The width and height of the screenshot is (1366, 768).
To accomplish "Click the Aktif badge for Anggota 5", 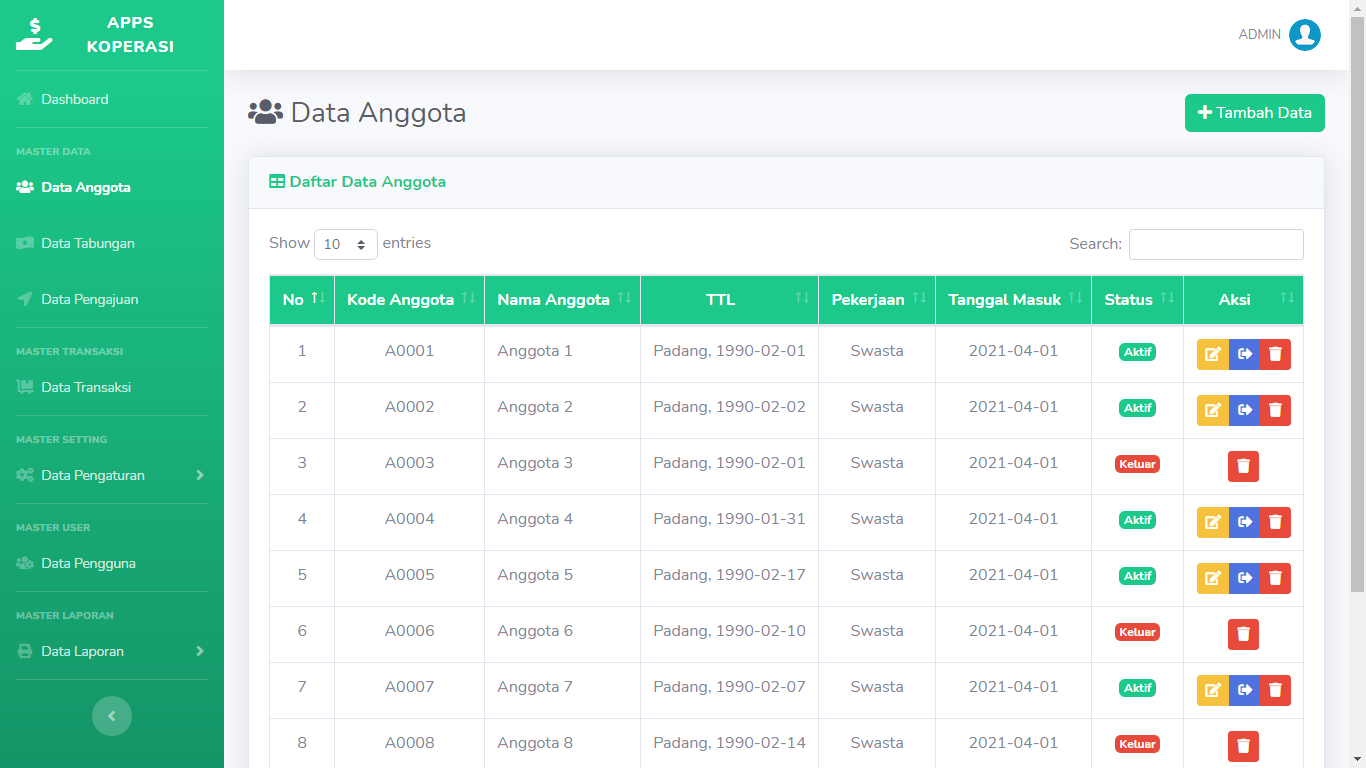I will click(x=1137, y=576).
